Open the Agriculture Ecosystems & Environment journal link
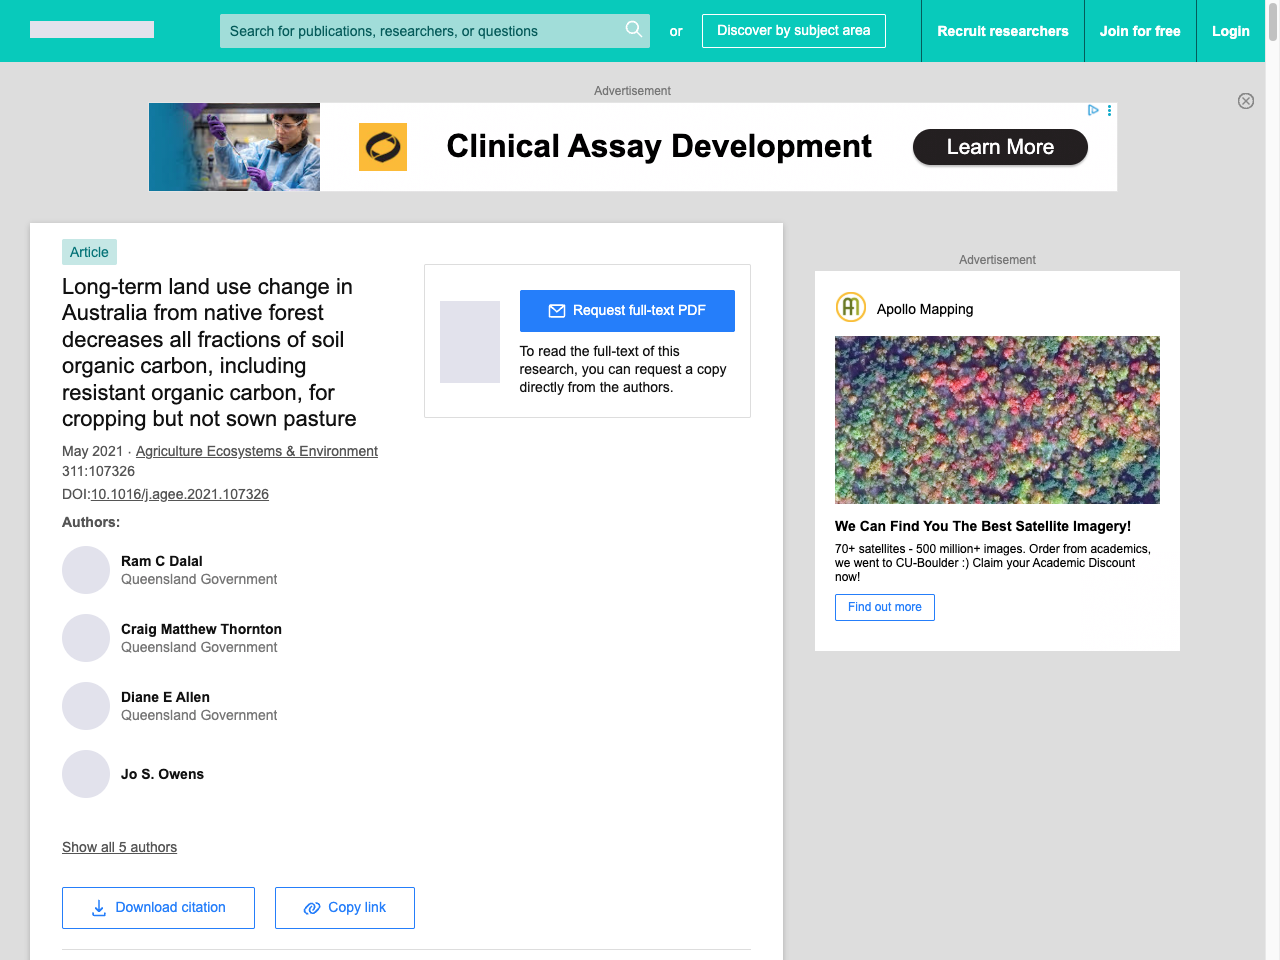Screen dimensions: 1280x960 [256, 451]
